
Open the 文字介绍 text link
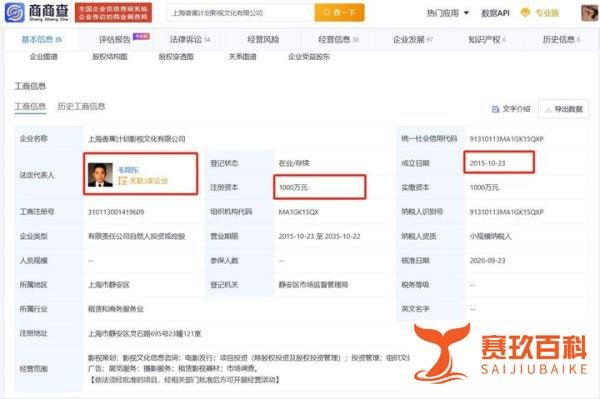(516, 109)
